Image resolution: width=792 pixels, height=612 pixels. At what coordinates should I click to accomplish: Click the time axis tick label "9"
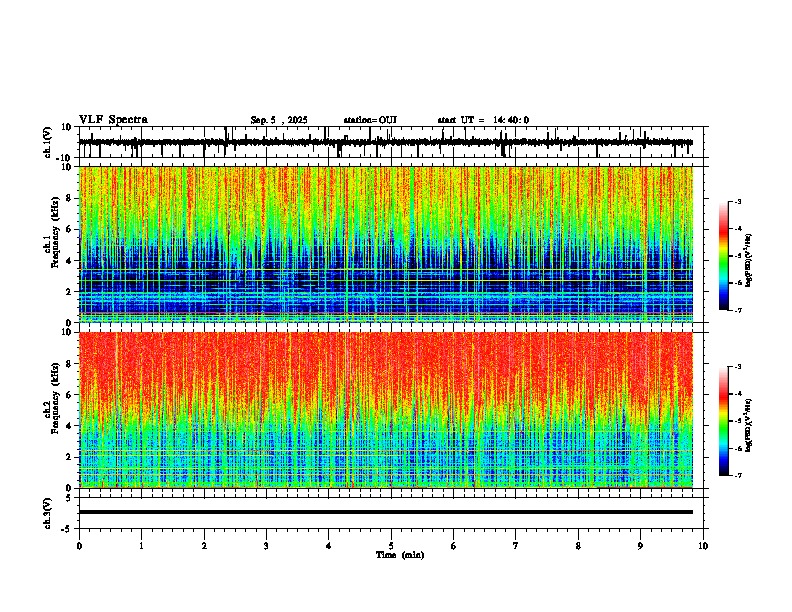coord(640,546)
